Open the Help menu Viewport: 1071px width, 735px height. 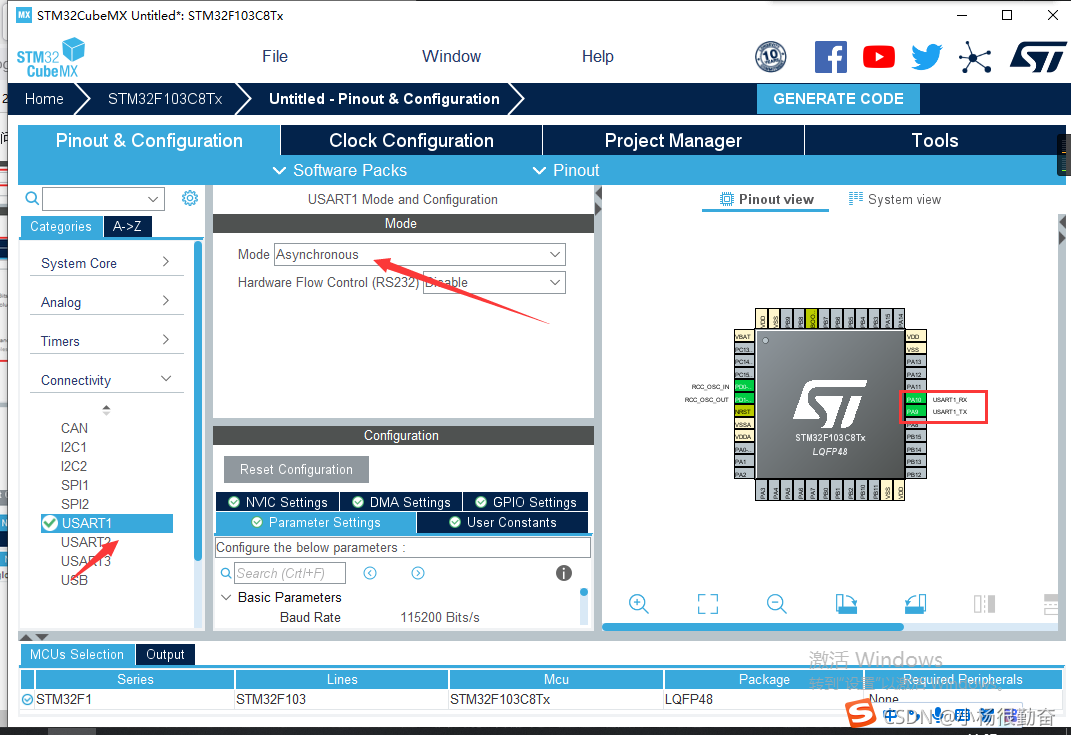pos(598,57)
